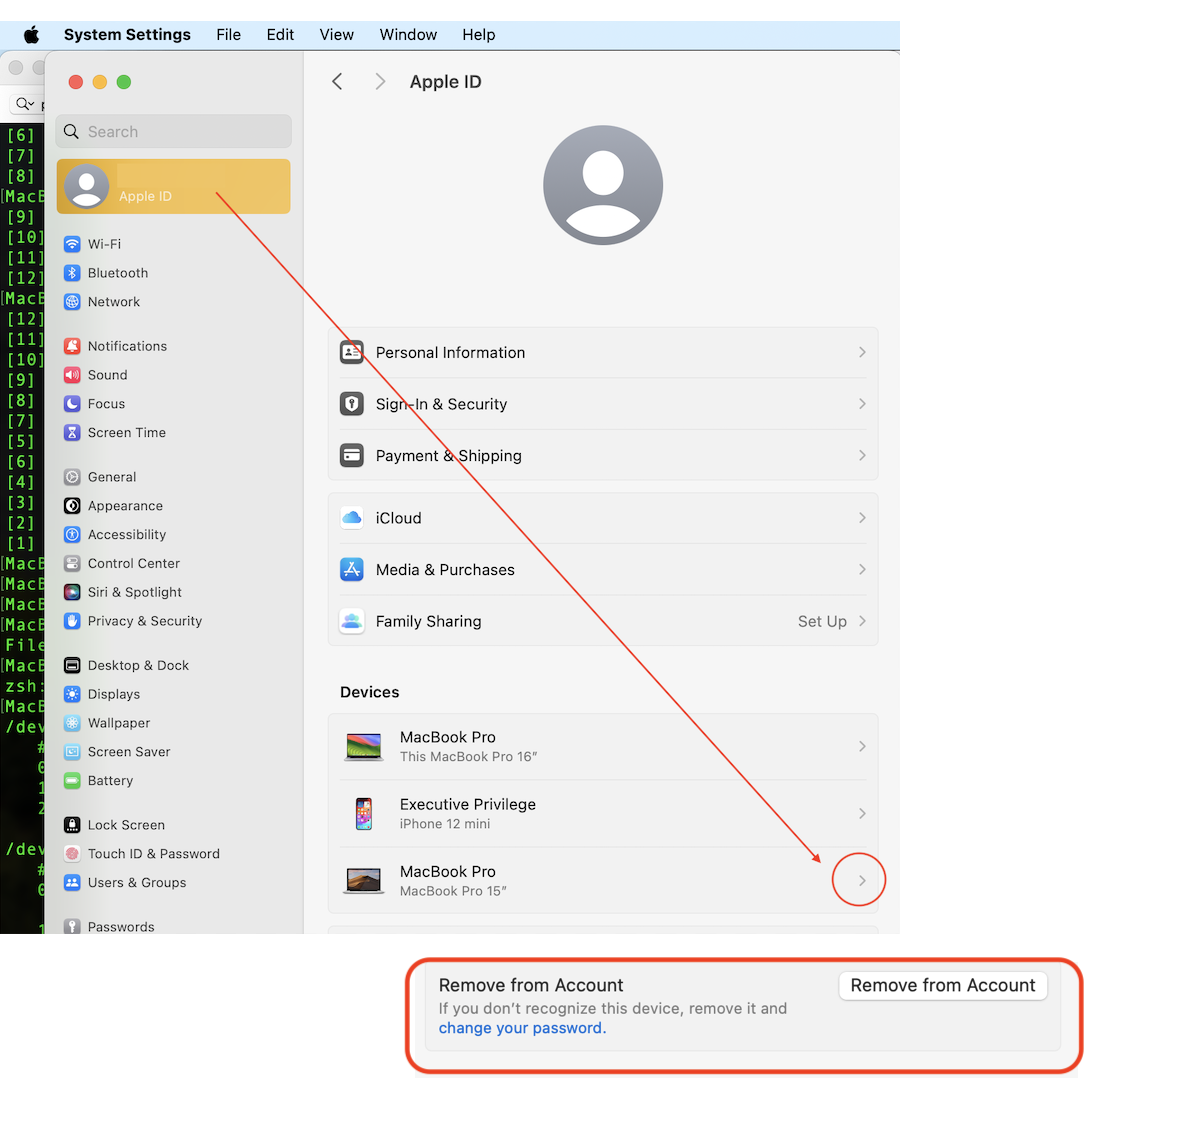The image size is (1190, 1140).
Task: Expand Media & Purchases chevron
Action: [862, 569]
